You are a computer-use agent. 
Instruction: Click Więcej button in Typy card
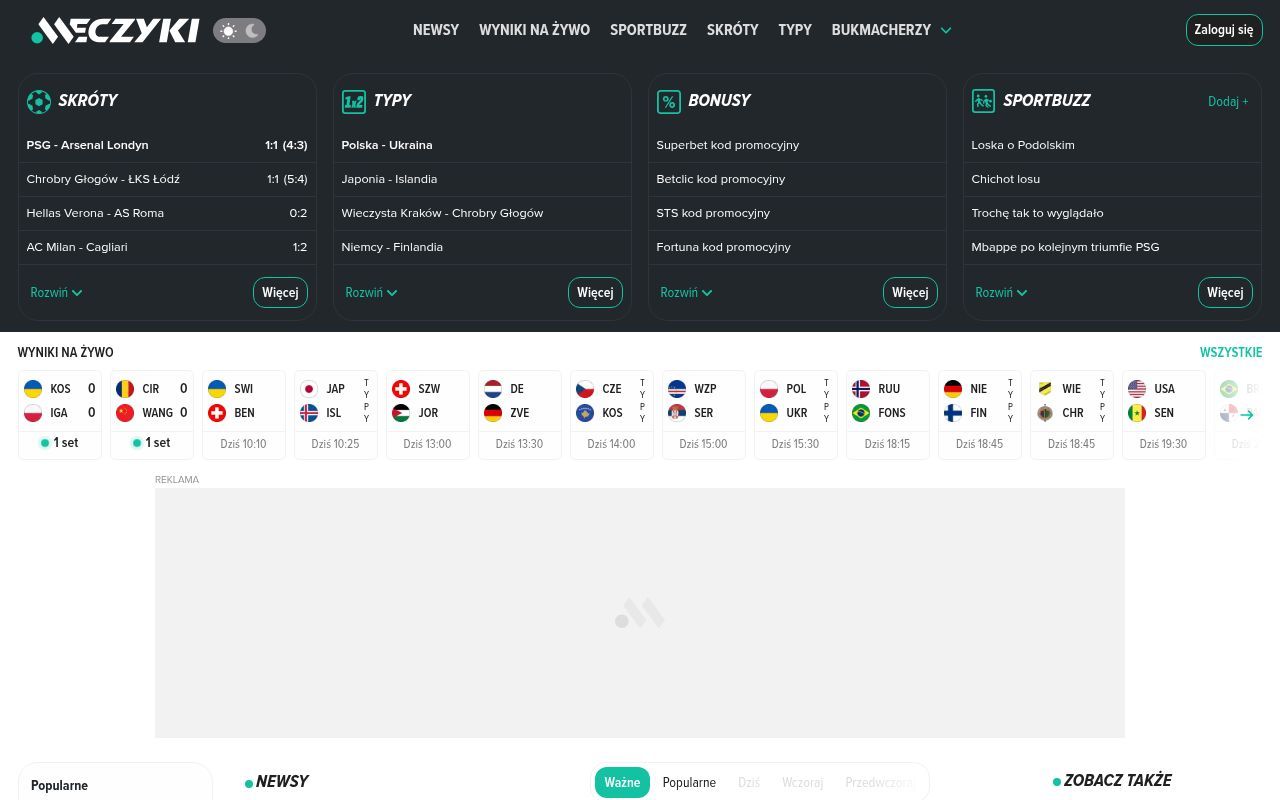click(x=595, y=293)
